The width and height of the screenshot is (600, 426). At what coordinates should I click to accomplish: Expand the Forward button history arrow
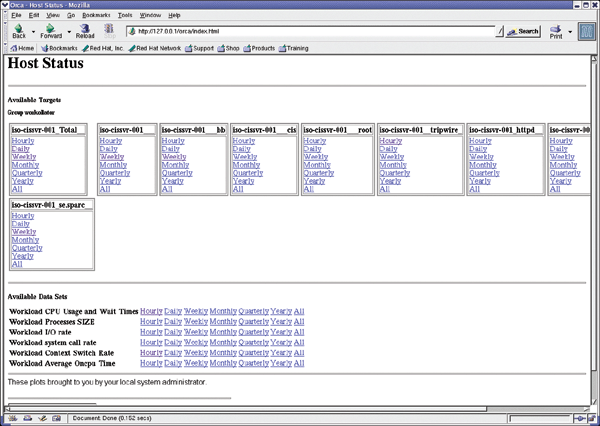(x=68, y=31)
